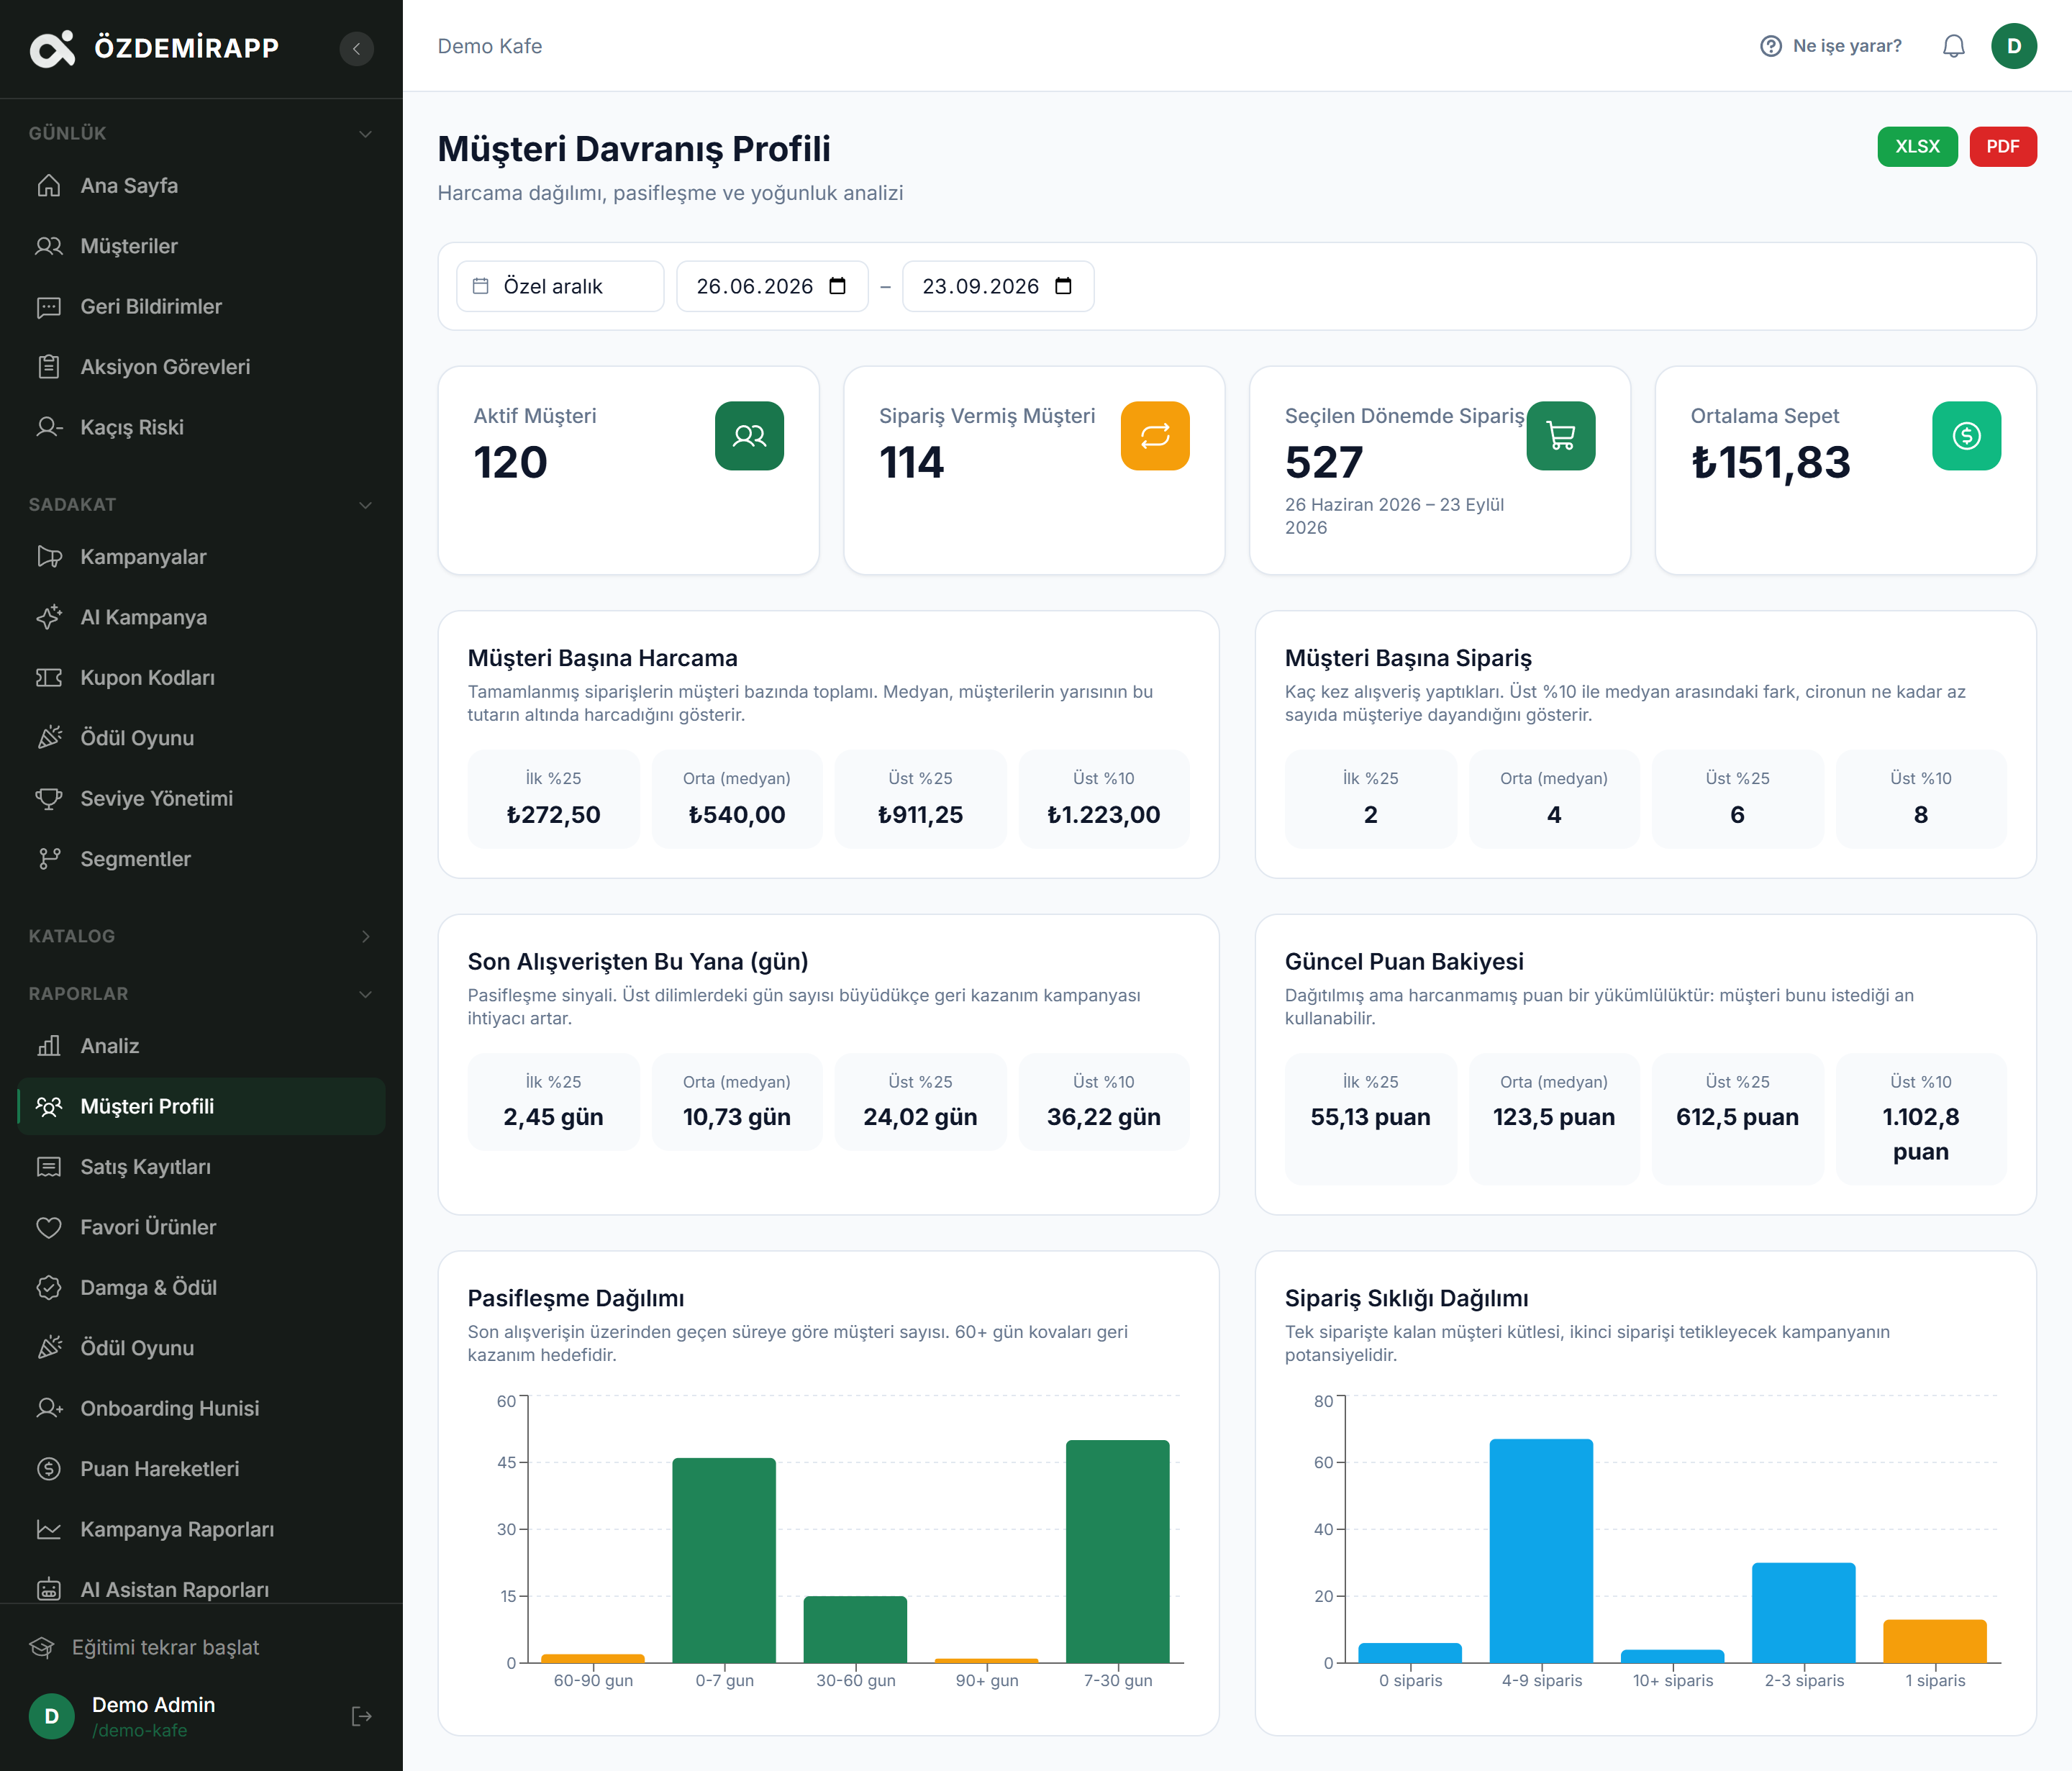The image size is (2072, 1771).
Task: Click the logout icon next to Demo Admin
Action: tap(362, 1716)
